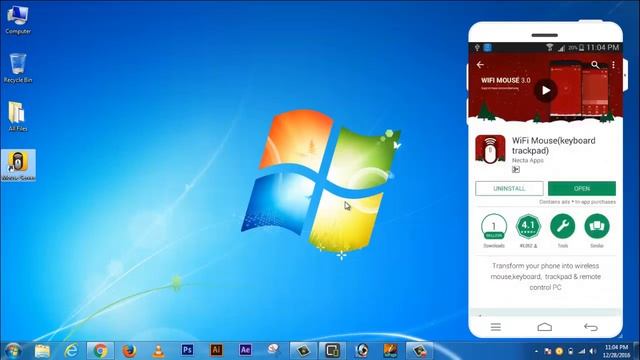This screenshot has width=640, height=360.
Task: Launch Illustrator from the taskbar
Action: pyautogui.click(x=216, y=350)
